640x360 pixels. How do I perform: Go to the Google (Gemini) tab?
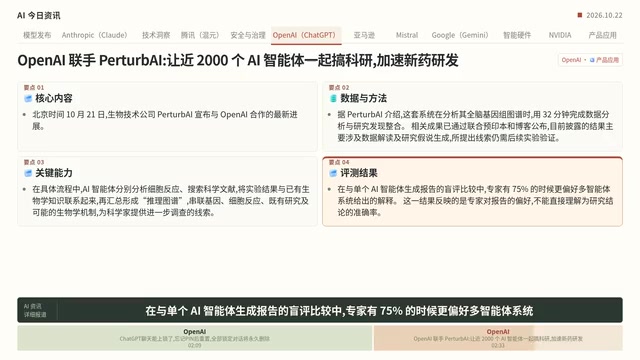[460, 35]
